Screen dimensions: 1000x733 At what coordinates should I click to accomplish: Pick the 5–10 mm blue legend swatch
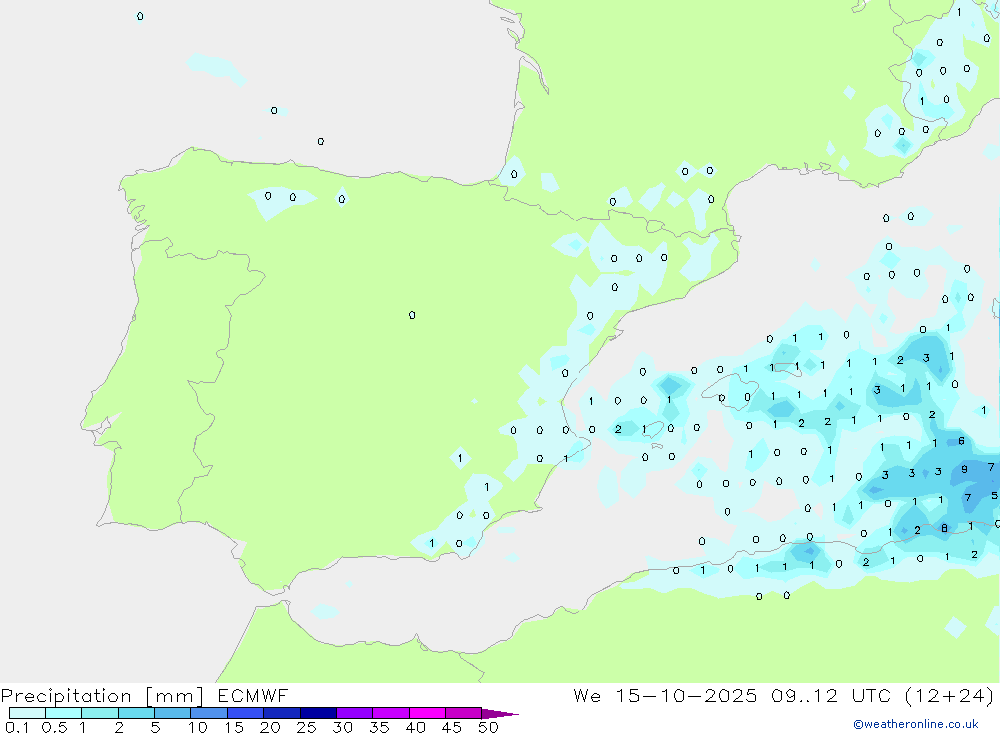(172, 714)
